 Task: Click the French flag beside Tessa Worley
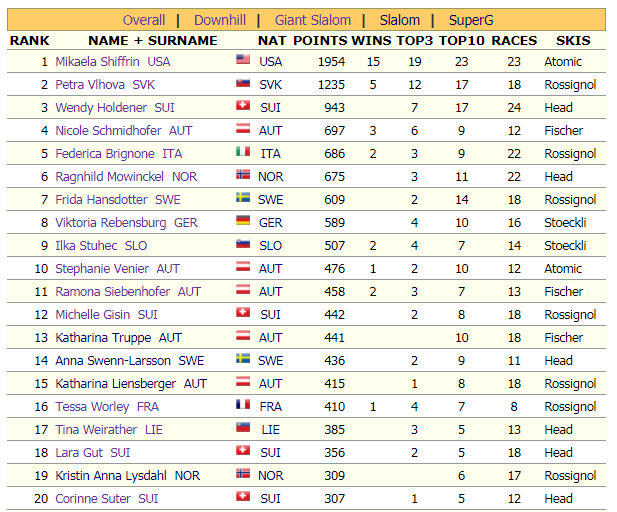(242, 406)
